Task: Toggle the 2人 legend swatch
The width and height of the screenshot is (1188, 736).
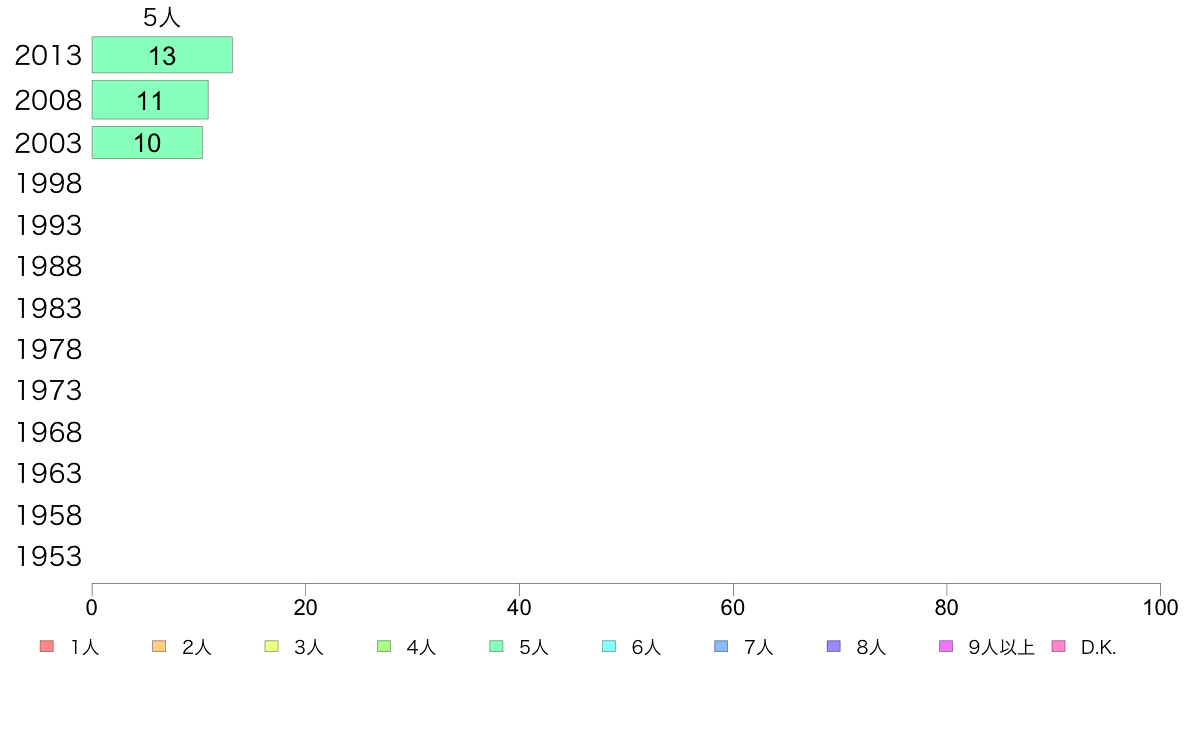Action: tap(159, 647)
